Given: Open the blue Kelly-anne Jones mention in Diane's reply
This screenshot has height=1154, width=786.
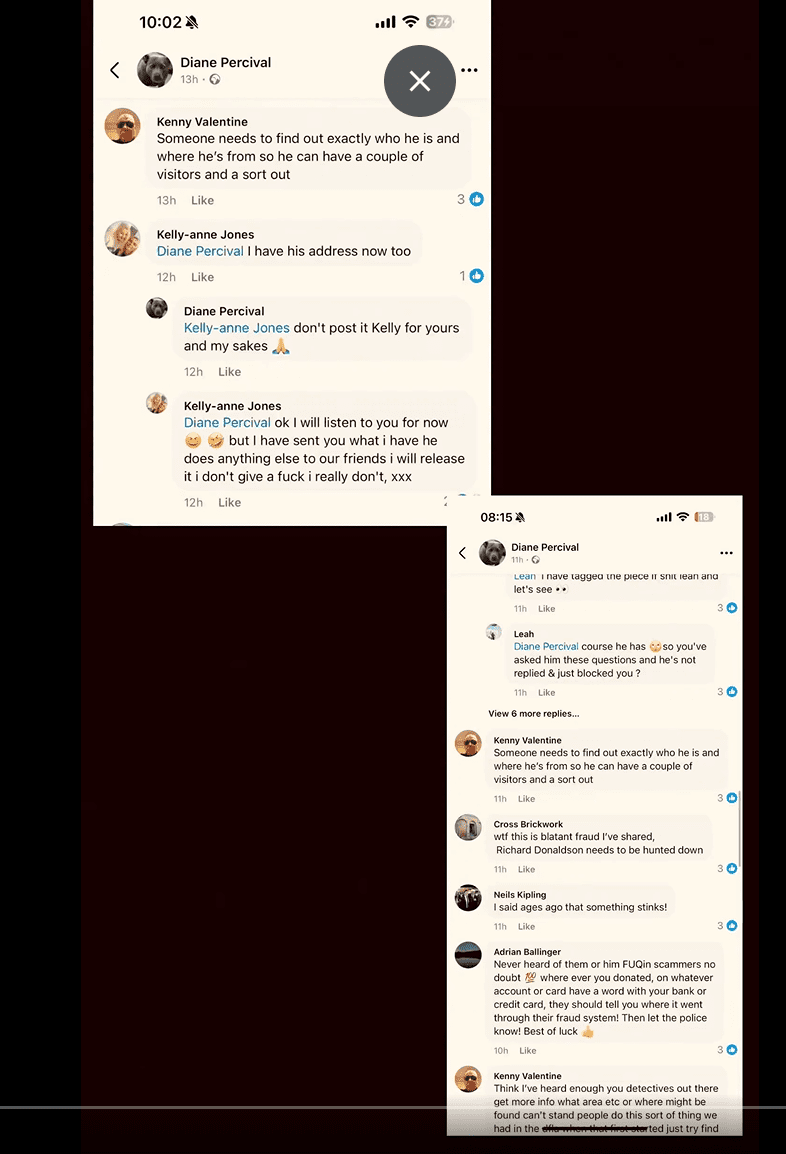Looking at the screenshot, I should tap(237, 328).
